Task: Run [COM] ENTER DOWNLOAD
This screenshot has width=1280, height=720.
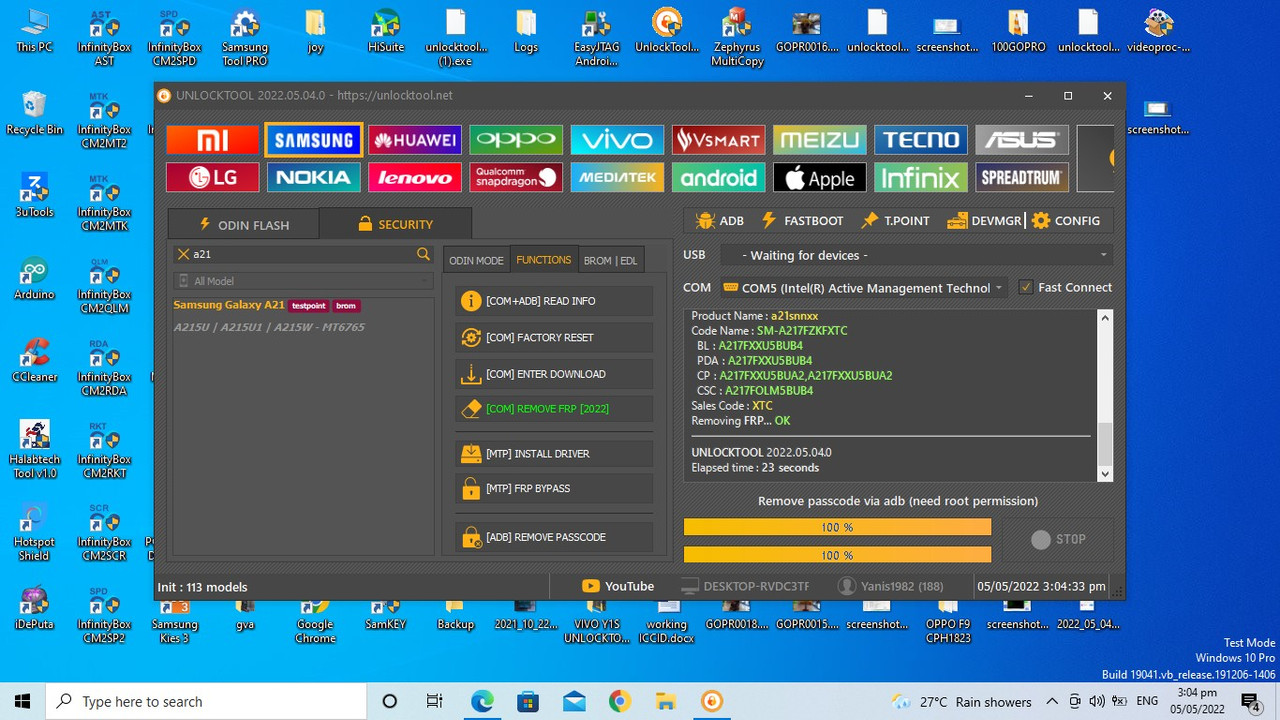Action: pos(554,374)
